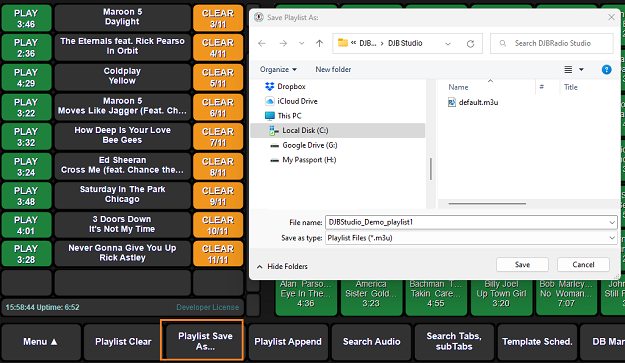This screenshot has width=625, height=363.
Task: Select DJB Studio in the breadcrumb path
Action: pyautogui.click(x=405, y=43)
